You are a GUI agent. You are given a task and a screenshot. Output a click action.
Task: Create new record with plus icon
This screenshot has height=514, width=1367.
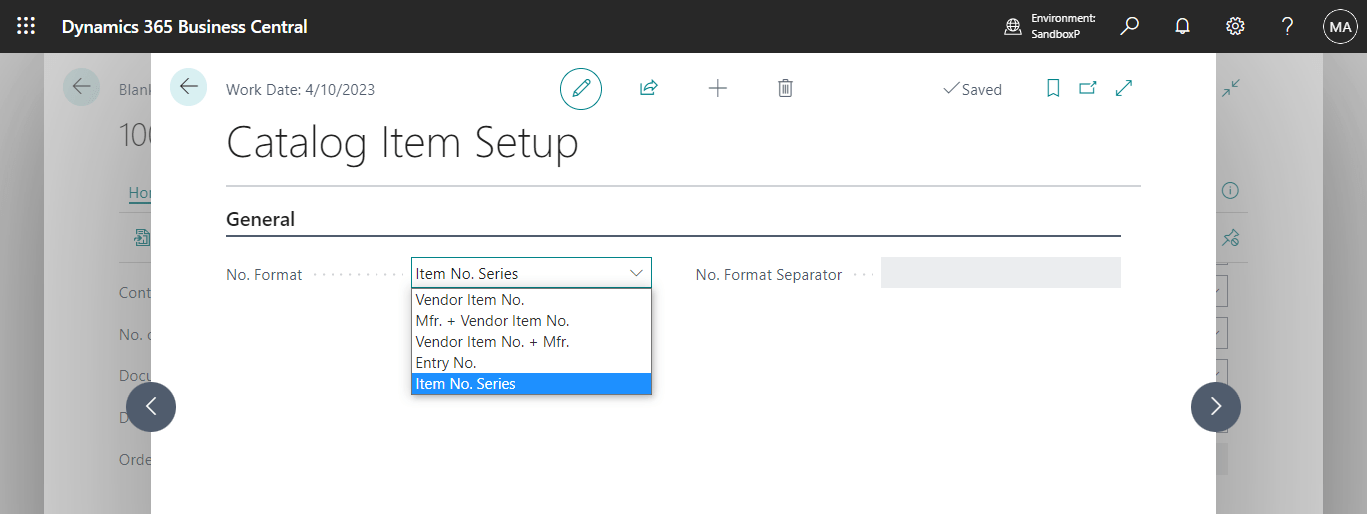coord(718,88)
